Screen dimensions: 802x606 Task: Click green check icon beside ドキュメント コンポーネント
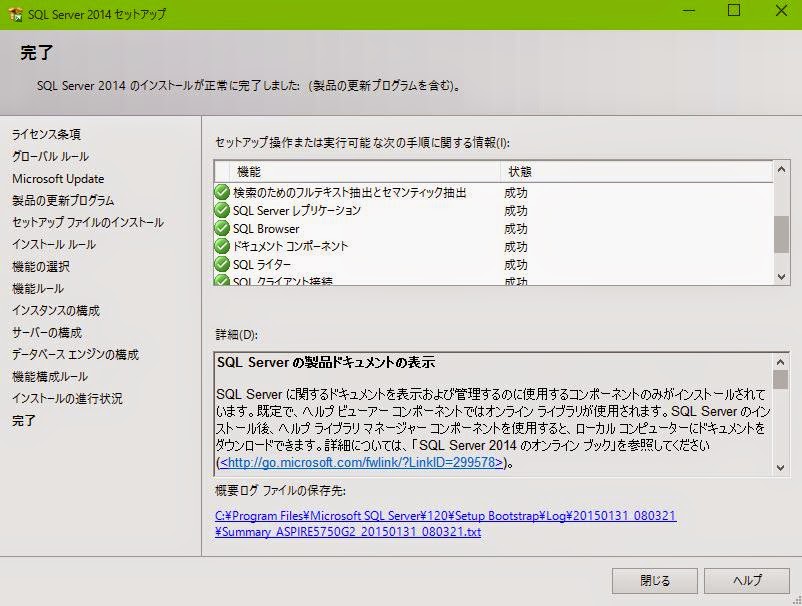tap(222, 246)
